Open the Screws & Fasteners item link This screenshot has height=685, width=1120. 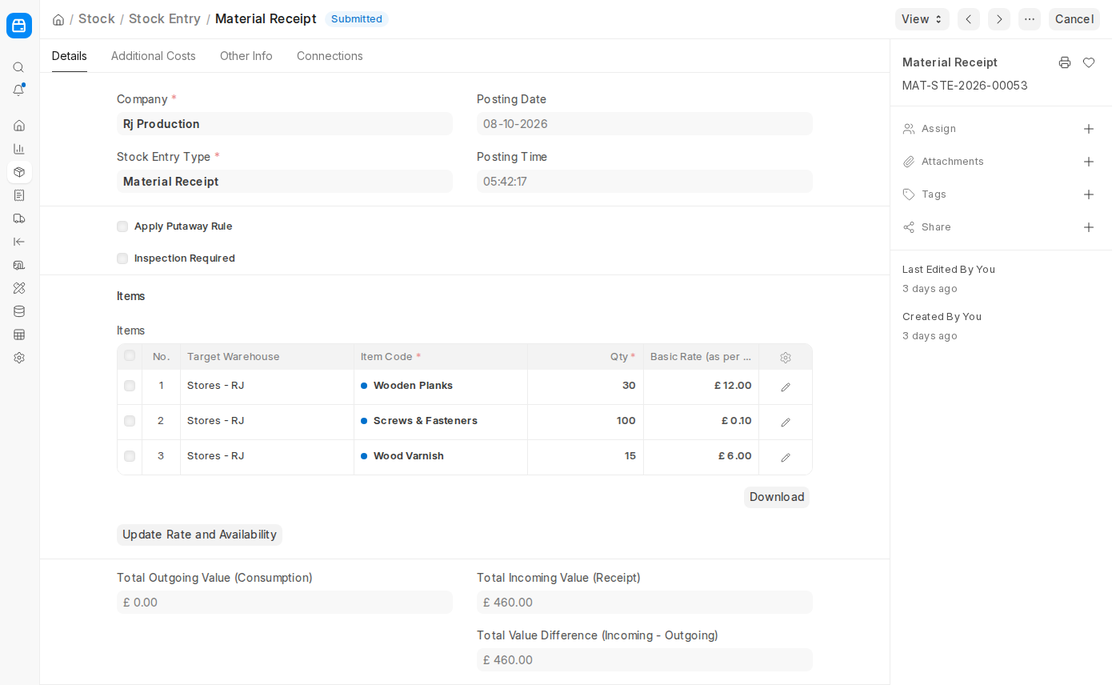pos(425,421)
